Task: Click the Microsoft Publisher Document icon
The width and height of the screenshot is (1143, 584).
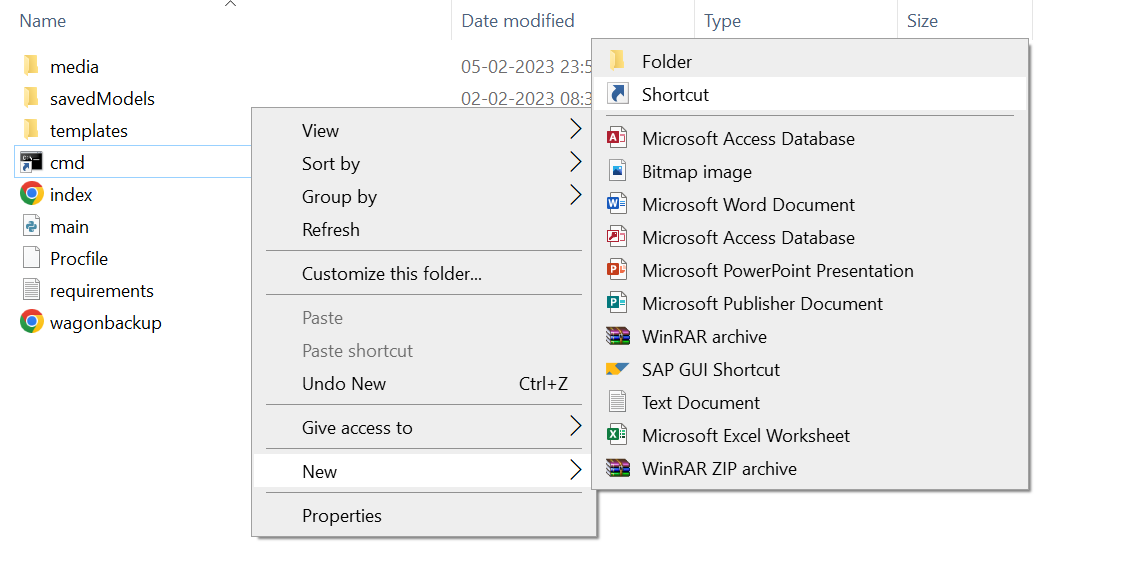Action: coord(617,303)
